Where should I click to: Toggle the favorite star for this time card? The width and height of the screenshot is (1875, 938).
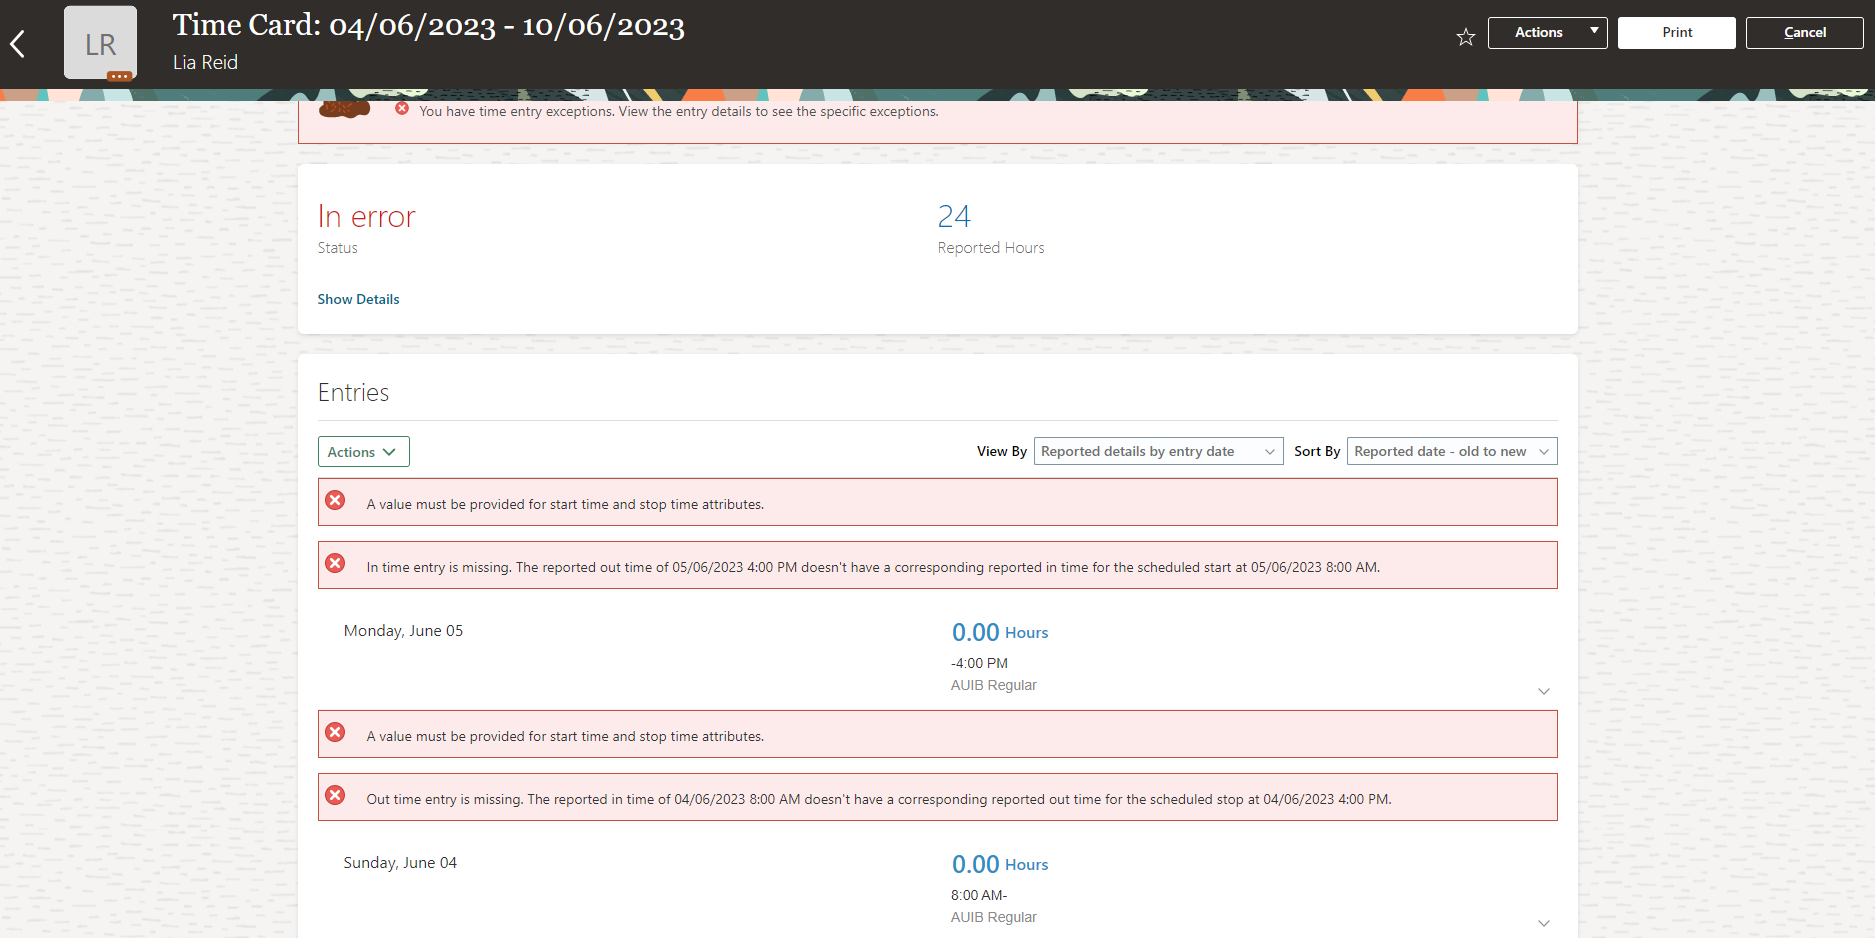click(1465, 36)
